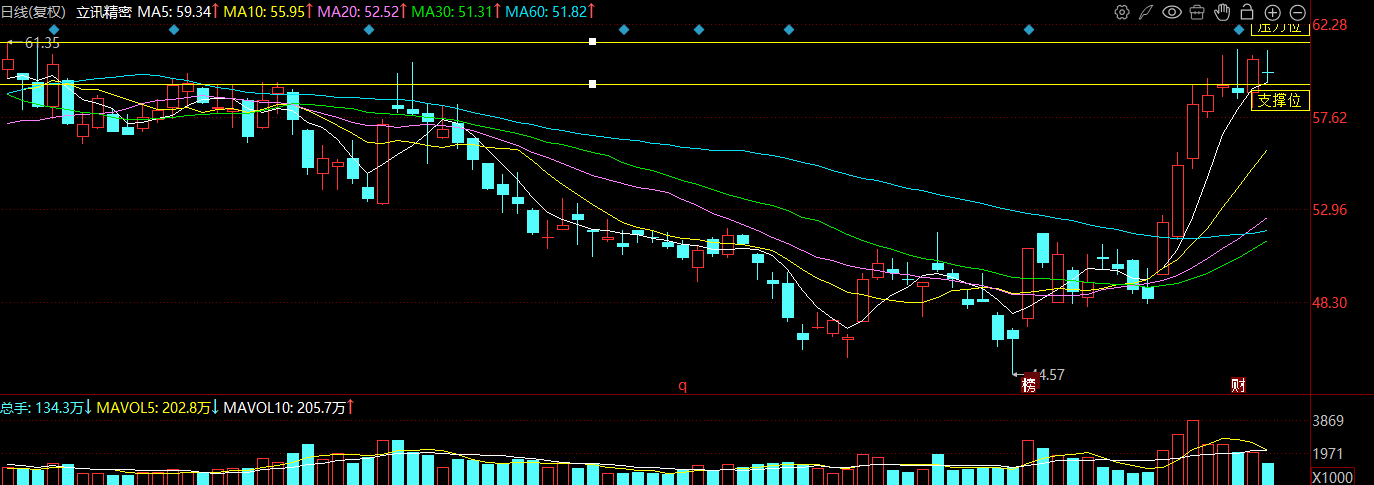The width and height of the screenshot is (1374, 485).
Task: Click the 压力位 resistance line label
Action: coord(1280,28)
